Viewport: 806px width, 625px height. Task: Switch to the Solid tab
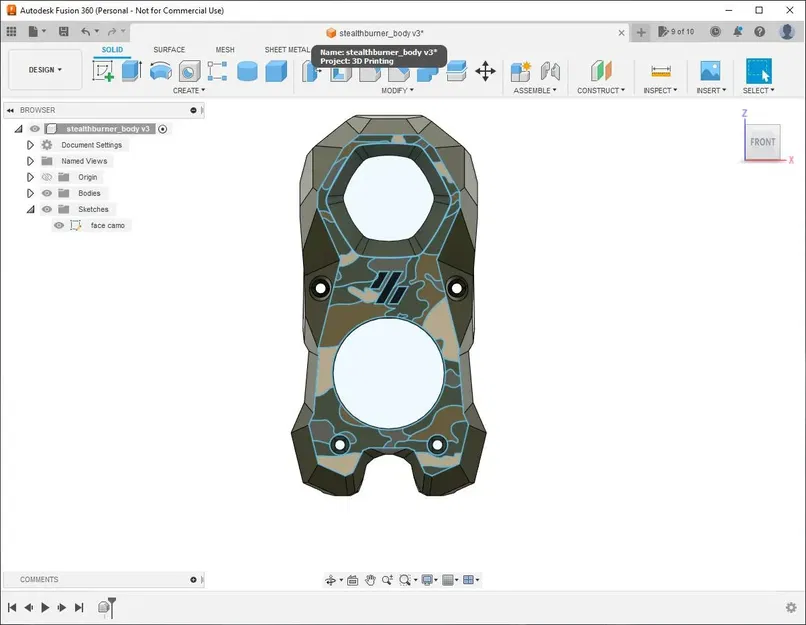112,50
